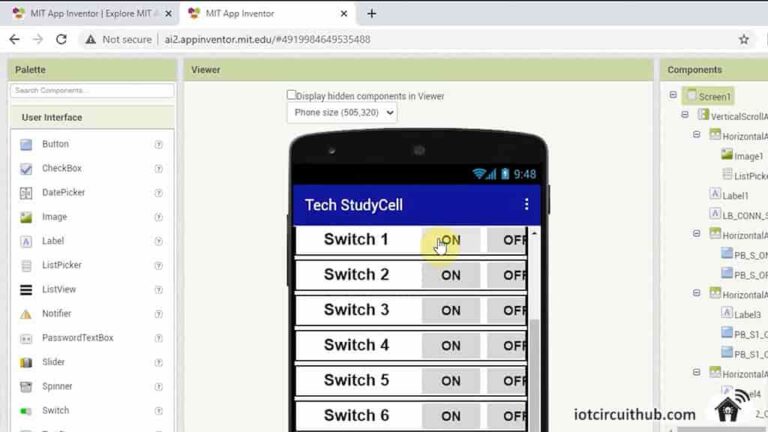Click OFF button for Switch 3

[x=507, y=311]
